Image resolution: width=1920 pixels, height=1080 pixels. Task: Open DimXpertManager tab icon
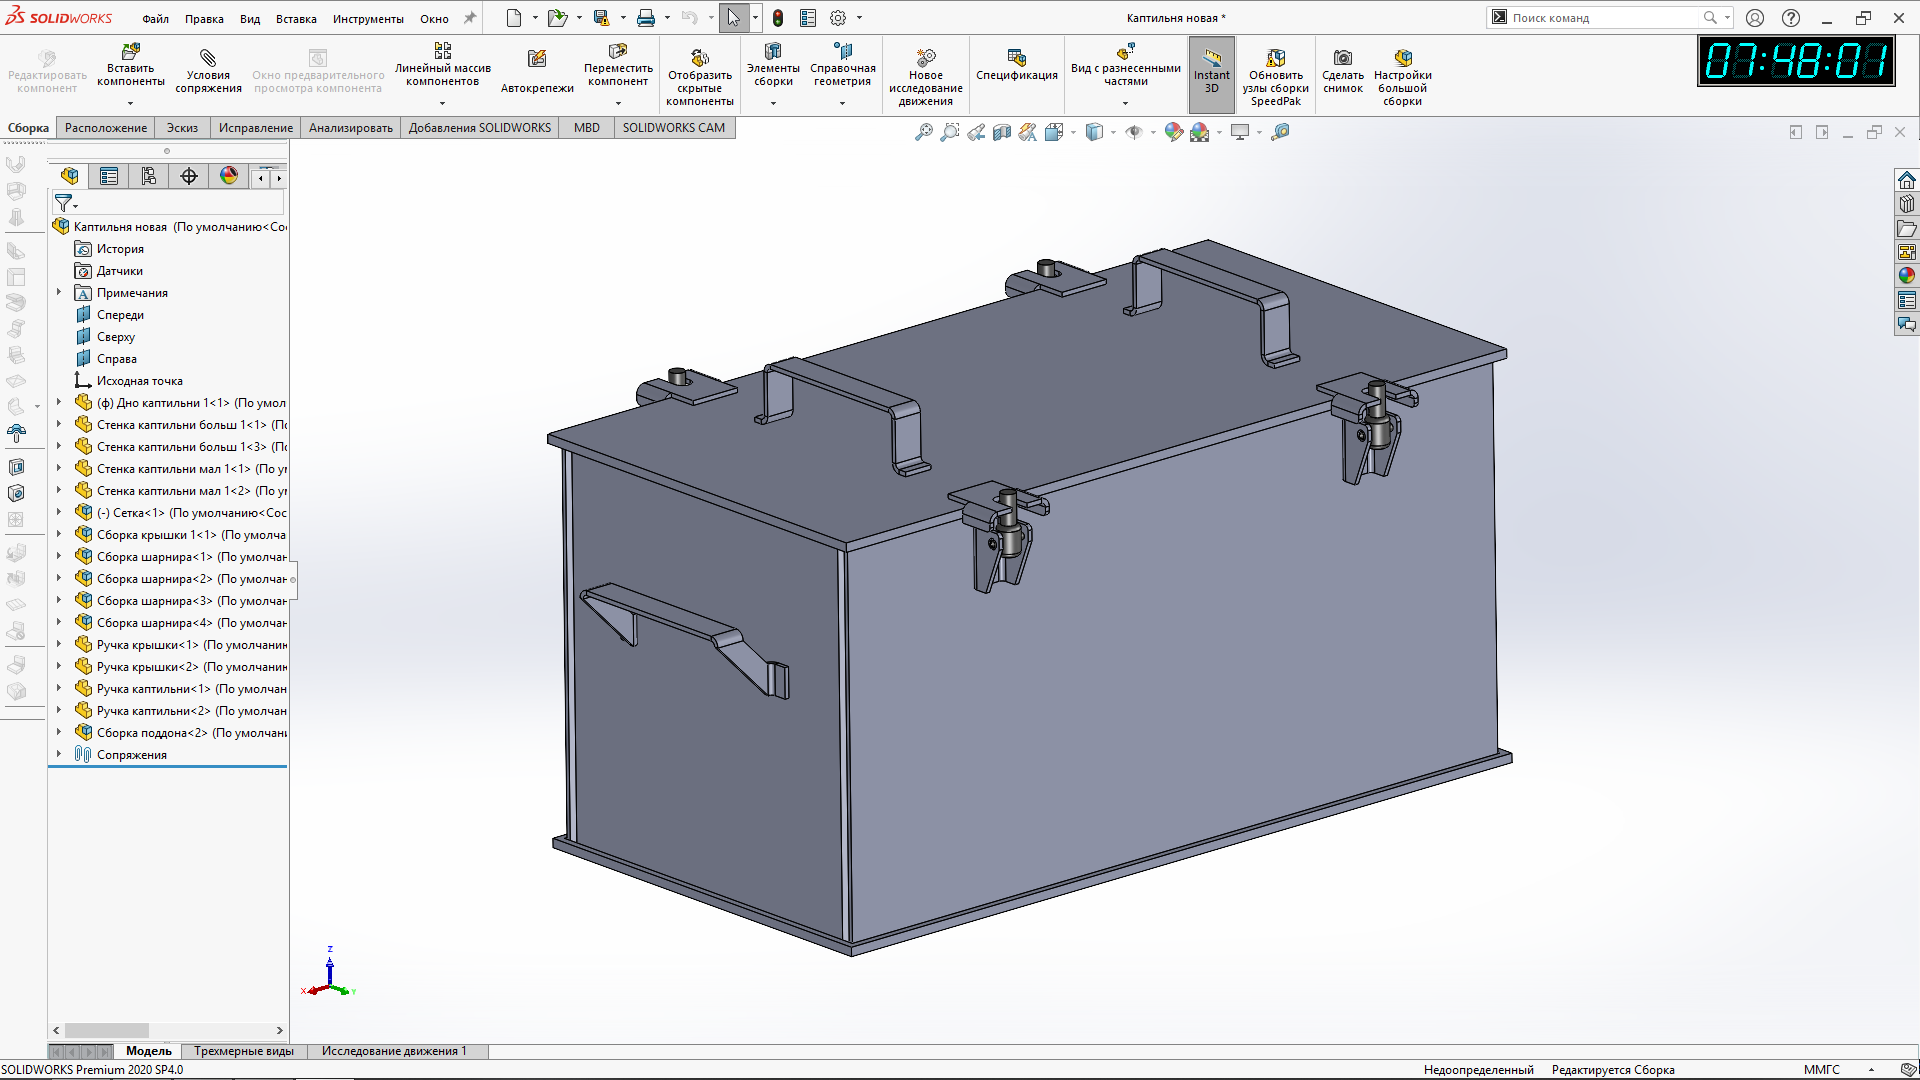tap(189, 176)
